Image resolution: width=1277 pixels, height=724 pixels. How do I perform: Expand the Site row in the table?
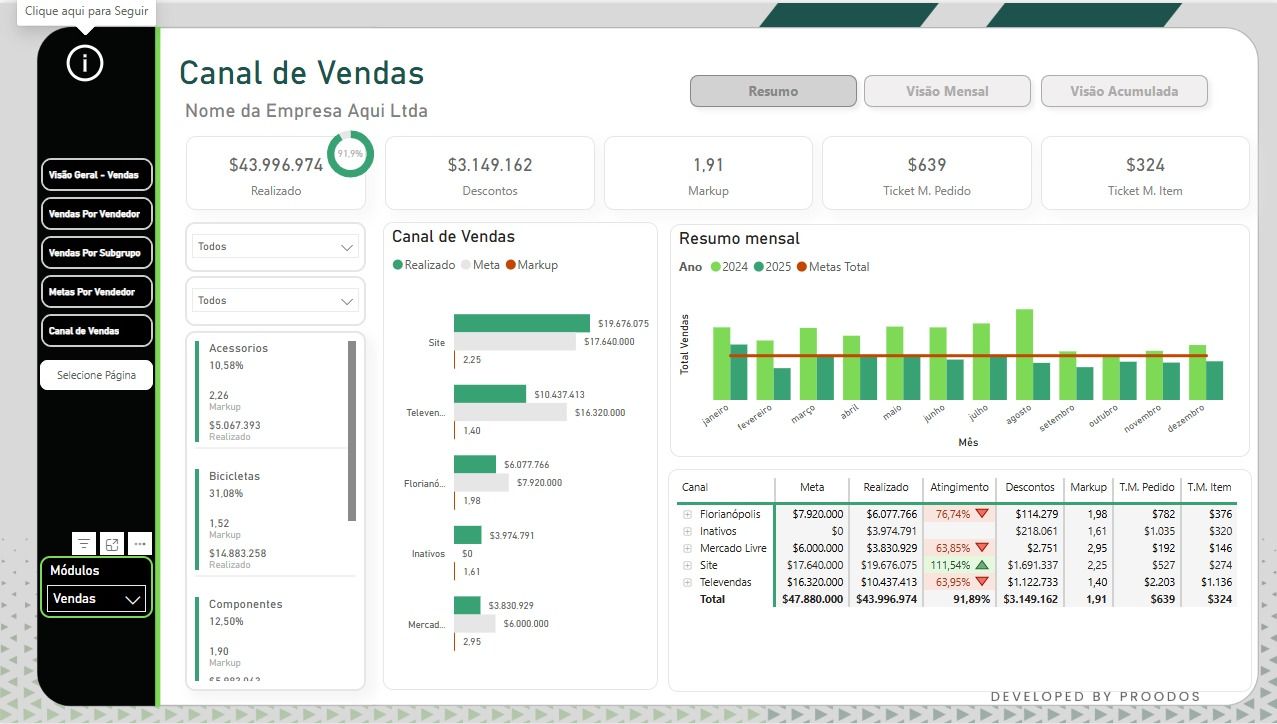click(x=687, y=565)
